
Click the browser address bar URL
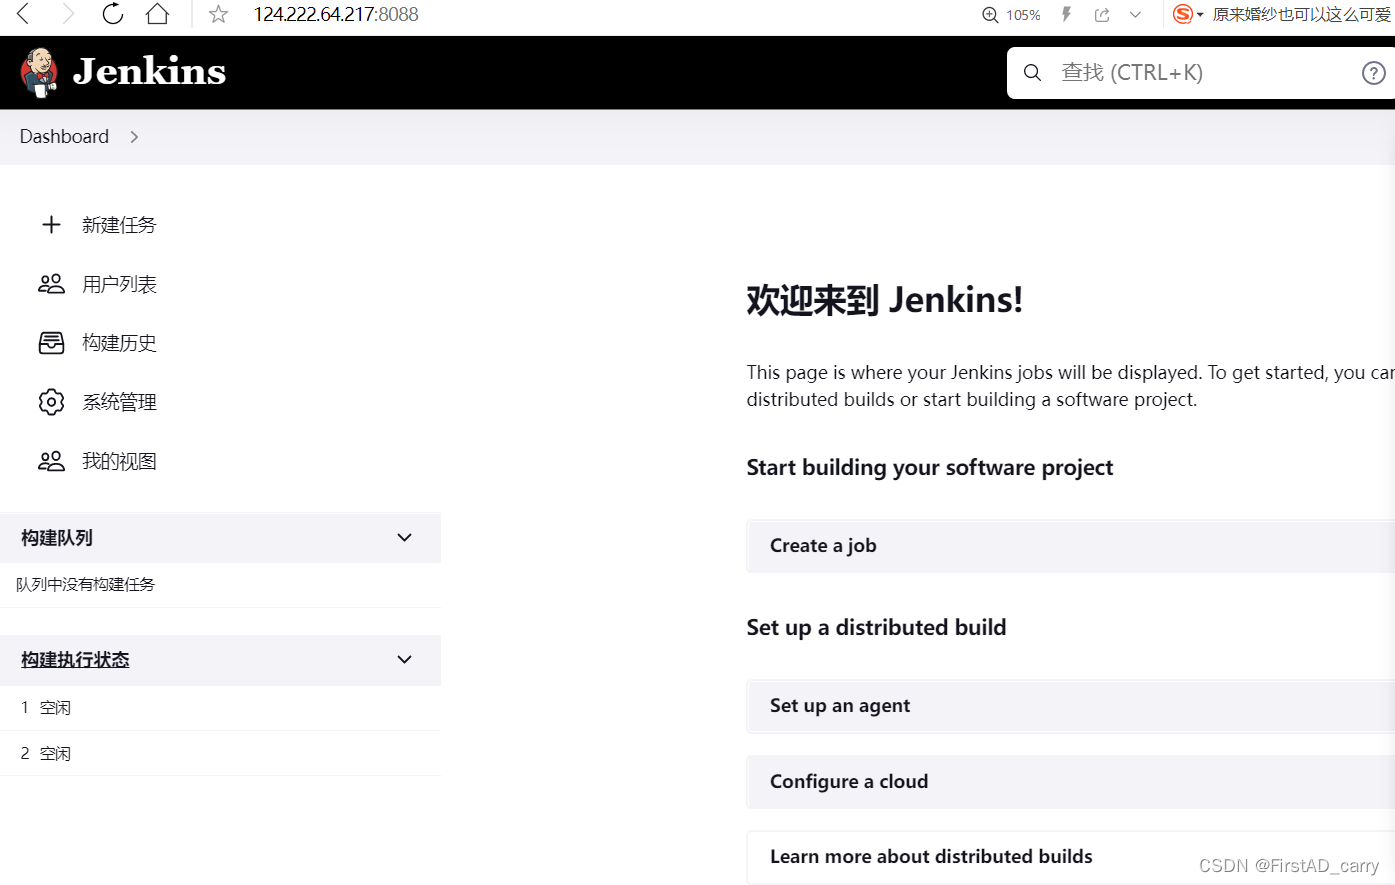(336, 14)
